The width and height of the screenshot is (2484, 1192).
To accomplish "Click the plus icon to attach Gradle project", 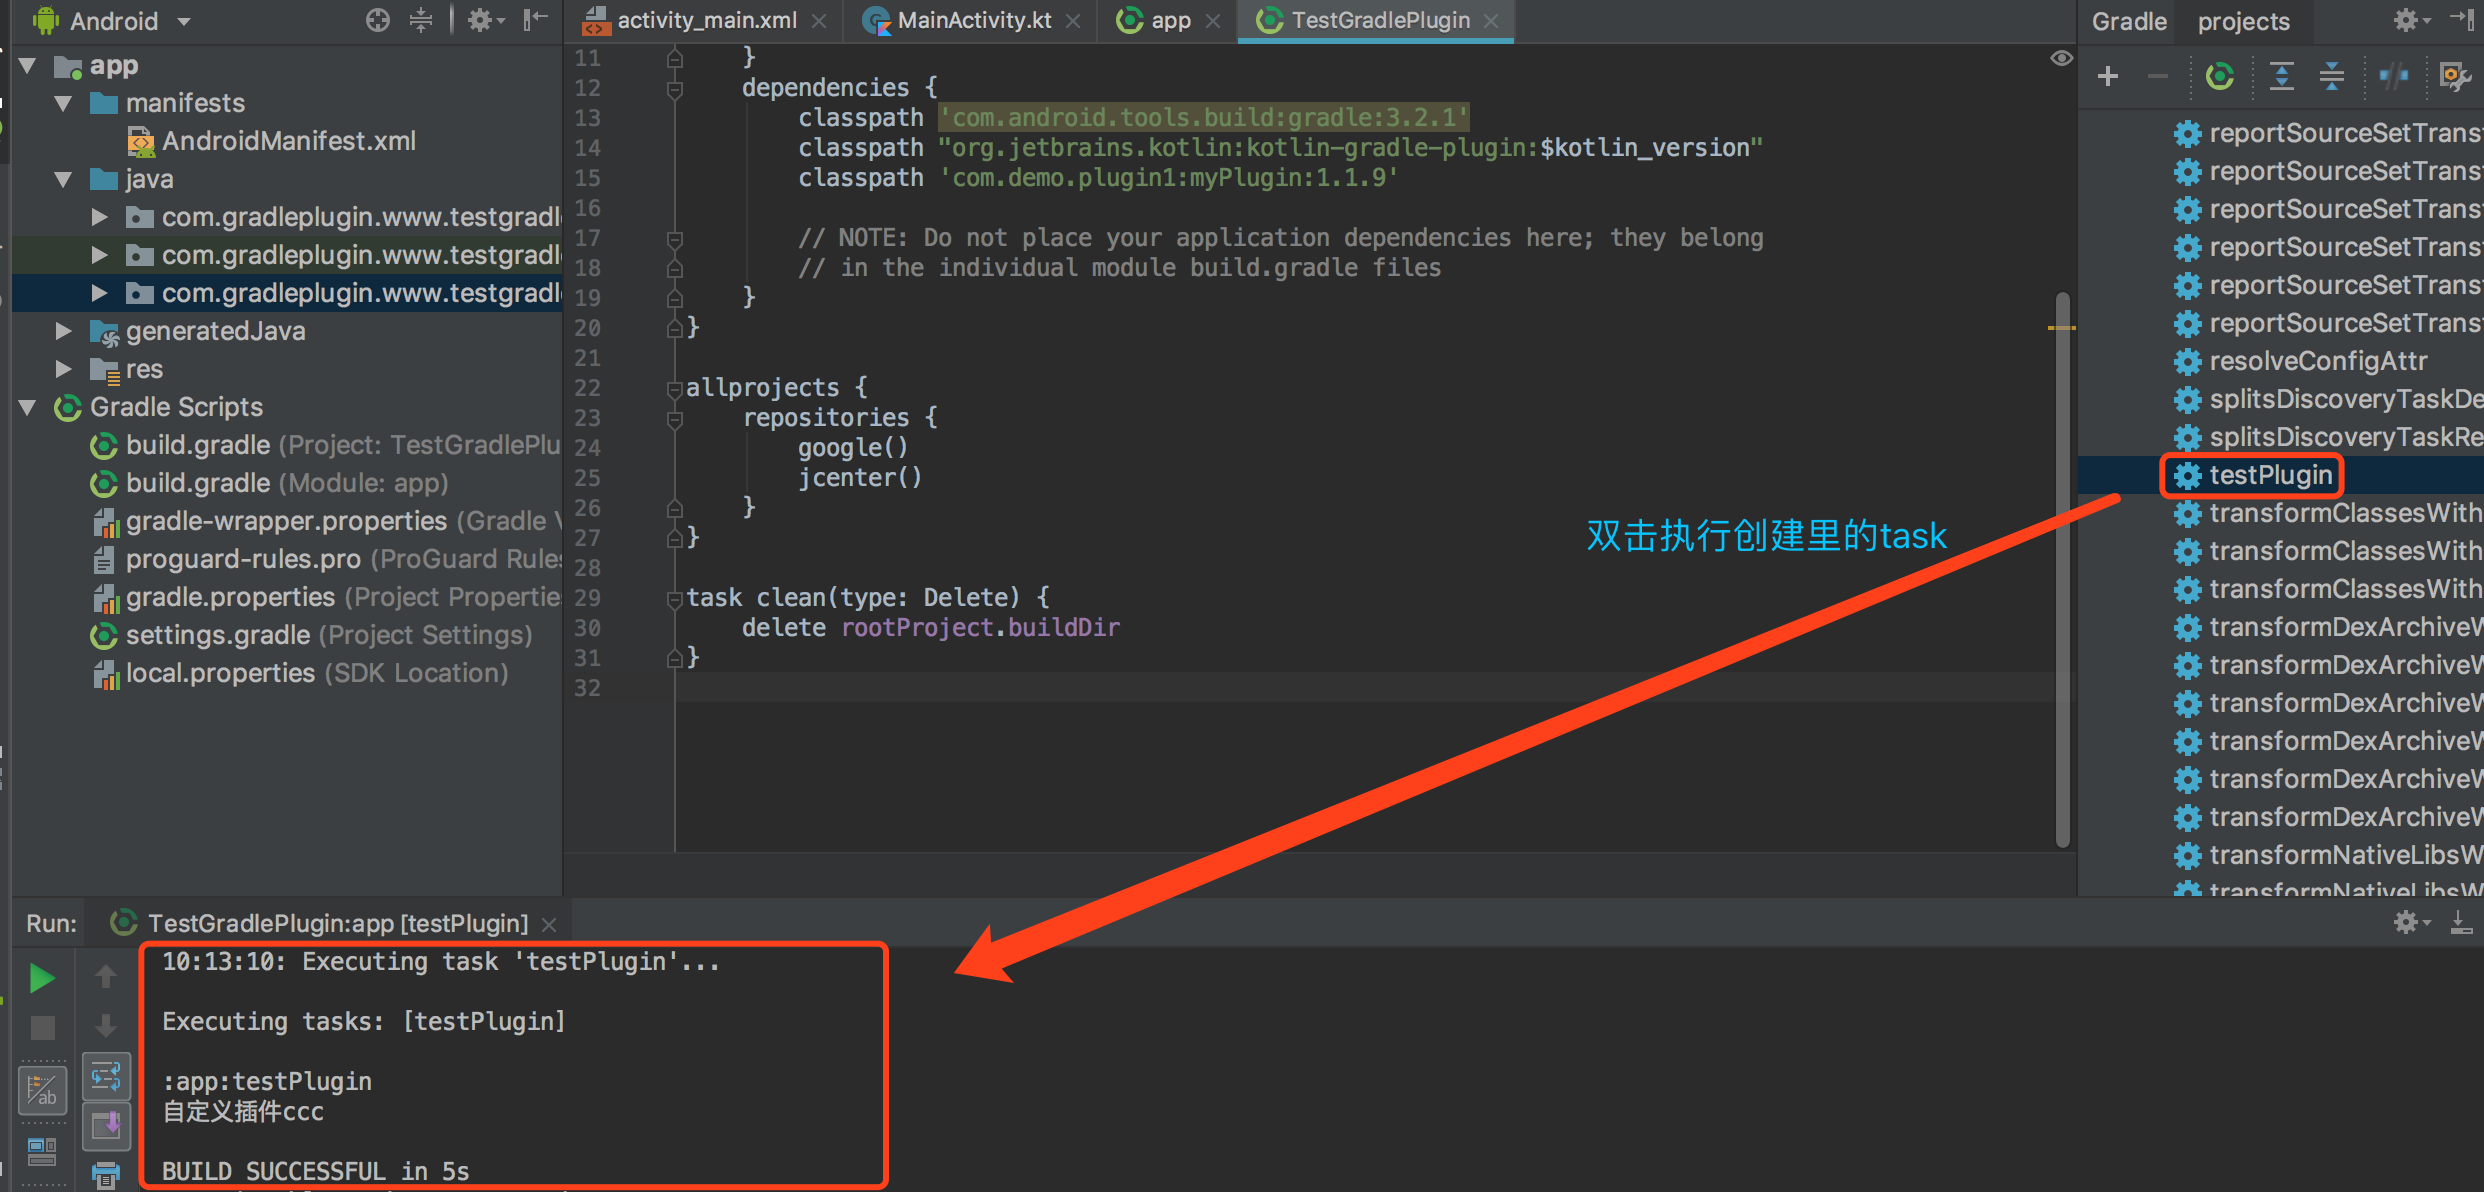I will pos(2108,76).
